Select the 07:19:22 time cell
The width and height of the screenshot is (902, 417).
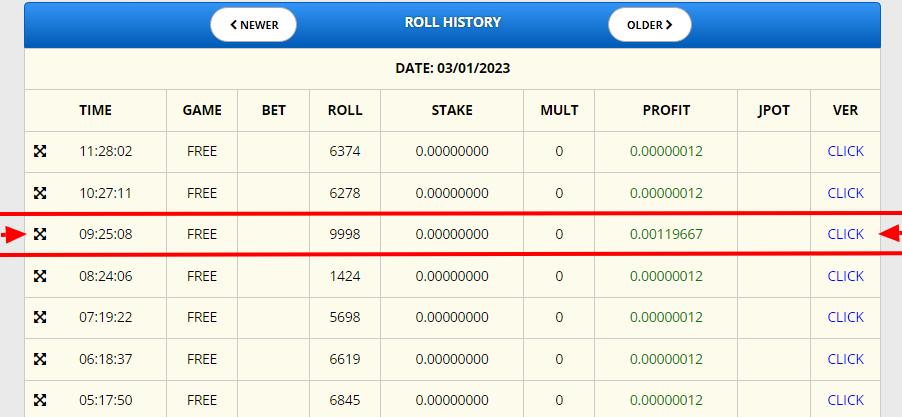point(106,317)
